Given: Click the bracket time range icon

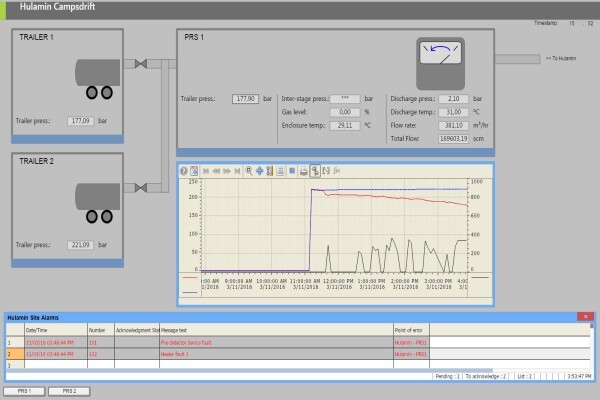Looking at the screenshot, I should (326, 171).
